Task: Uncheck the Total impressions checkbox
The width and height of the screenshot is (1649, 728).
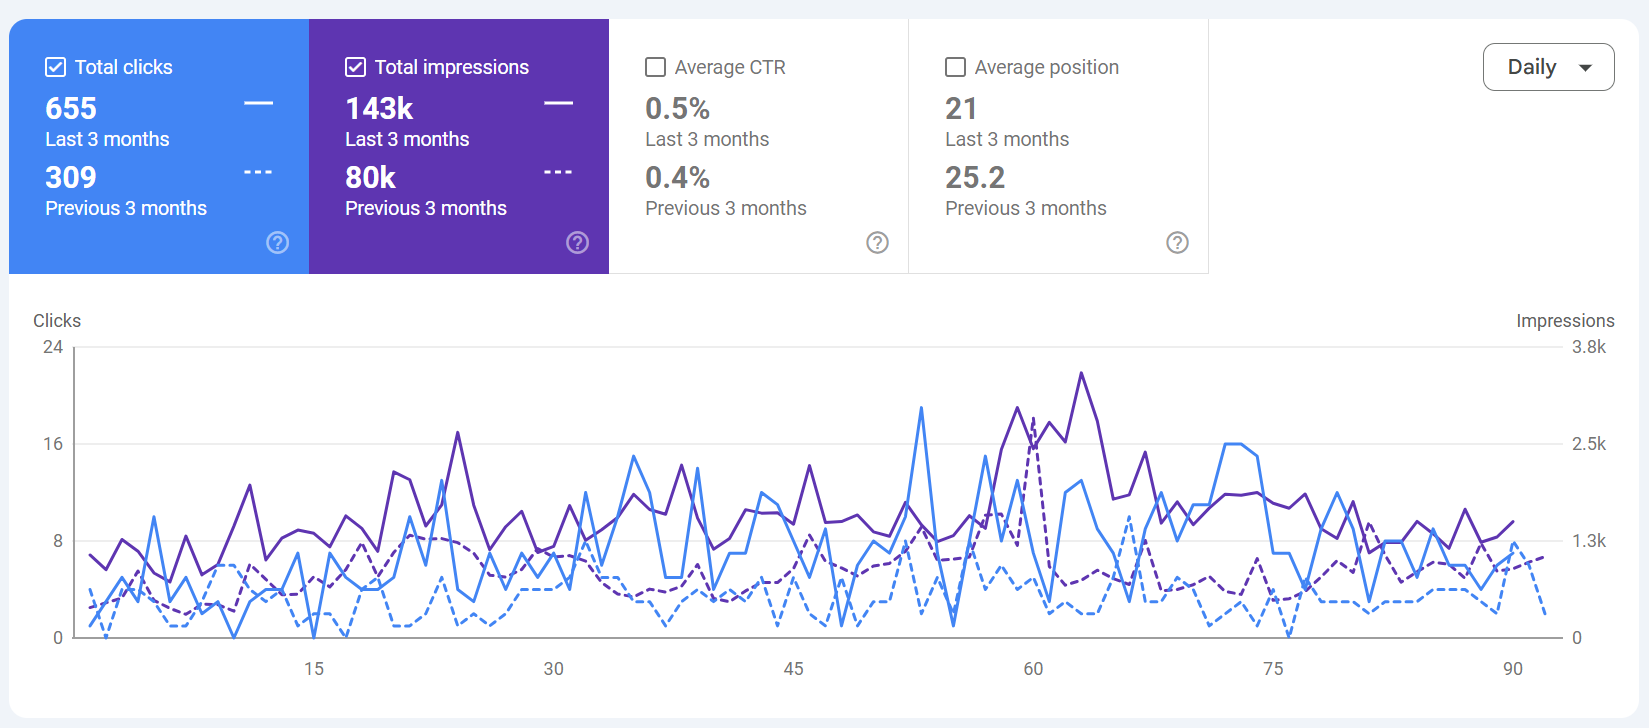Action: click(x=356, y=67)
